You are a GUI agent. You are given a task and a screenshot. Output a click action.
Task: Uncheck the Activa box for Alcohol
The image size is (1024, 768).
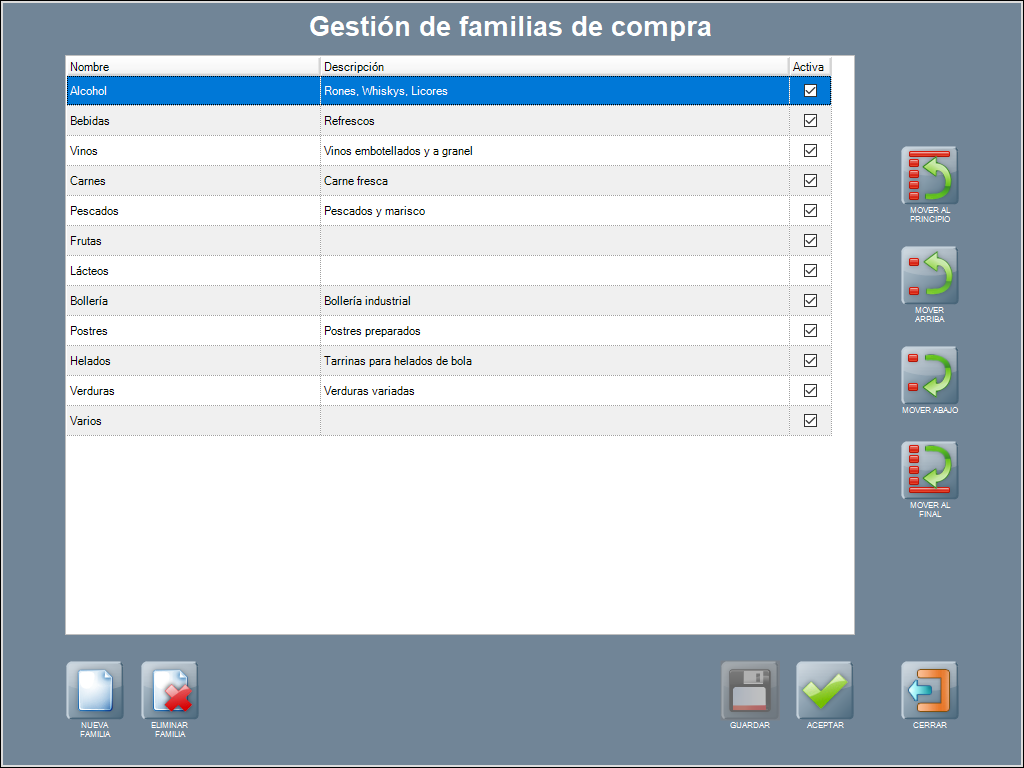(x=810, y=91)
